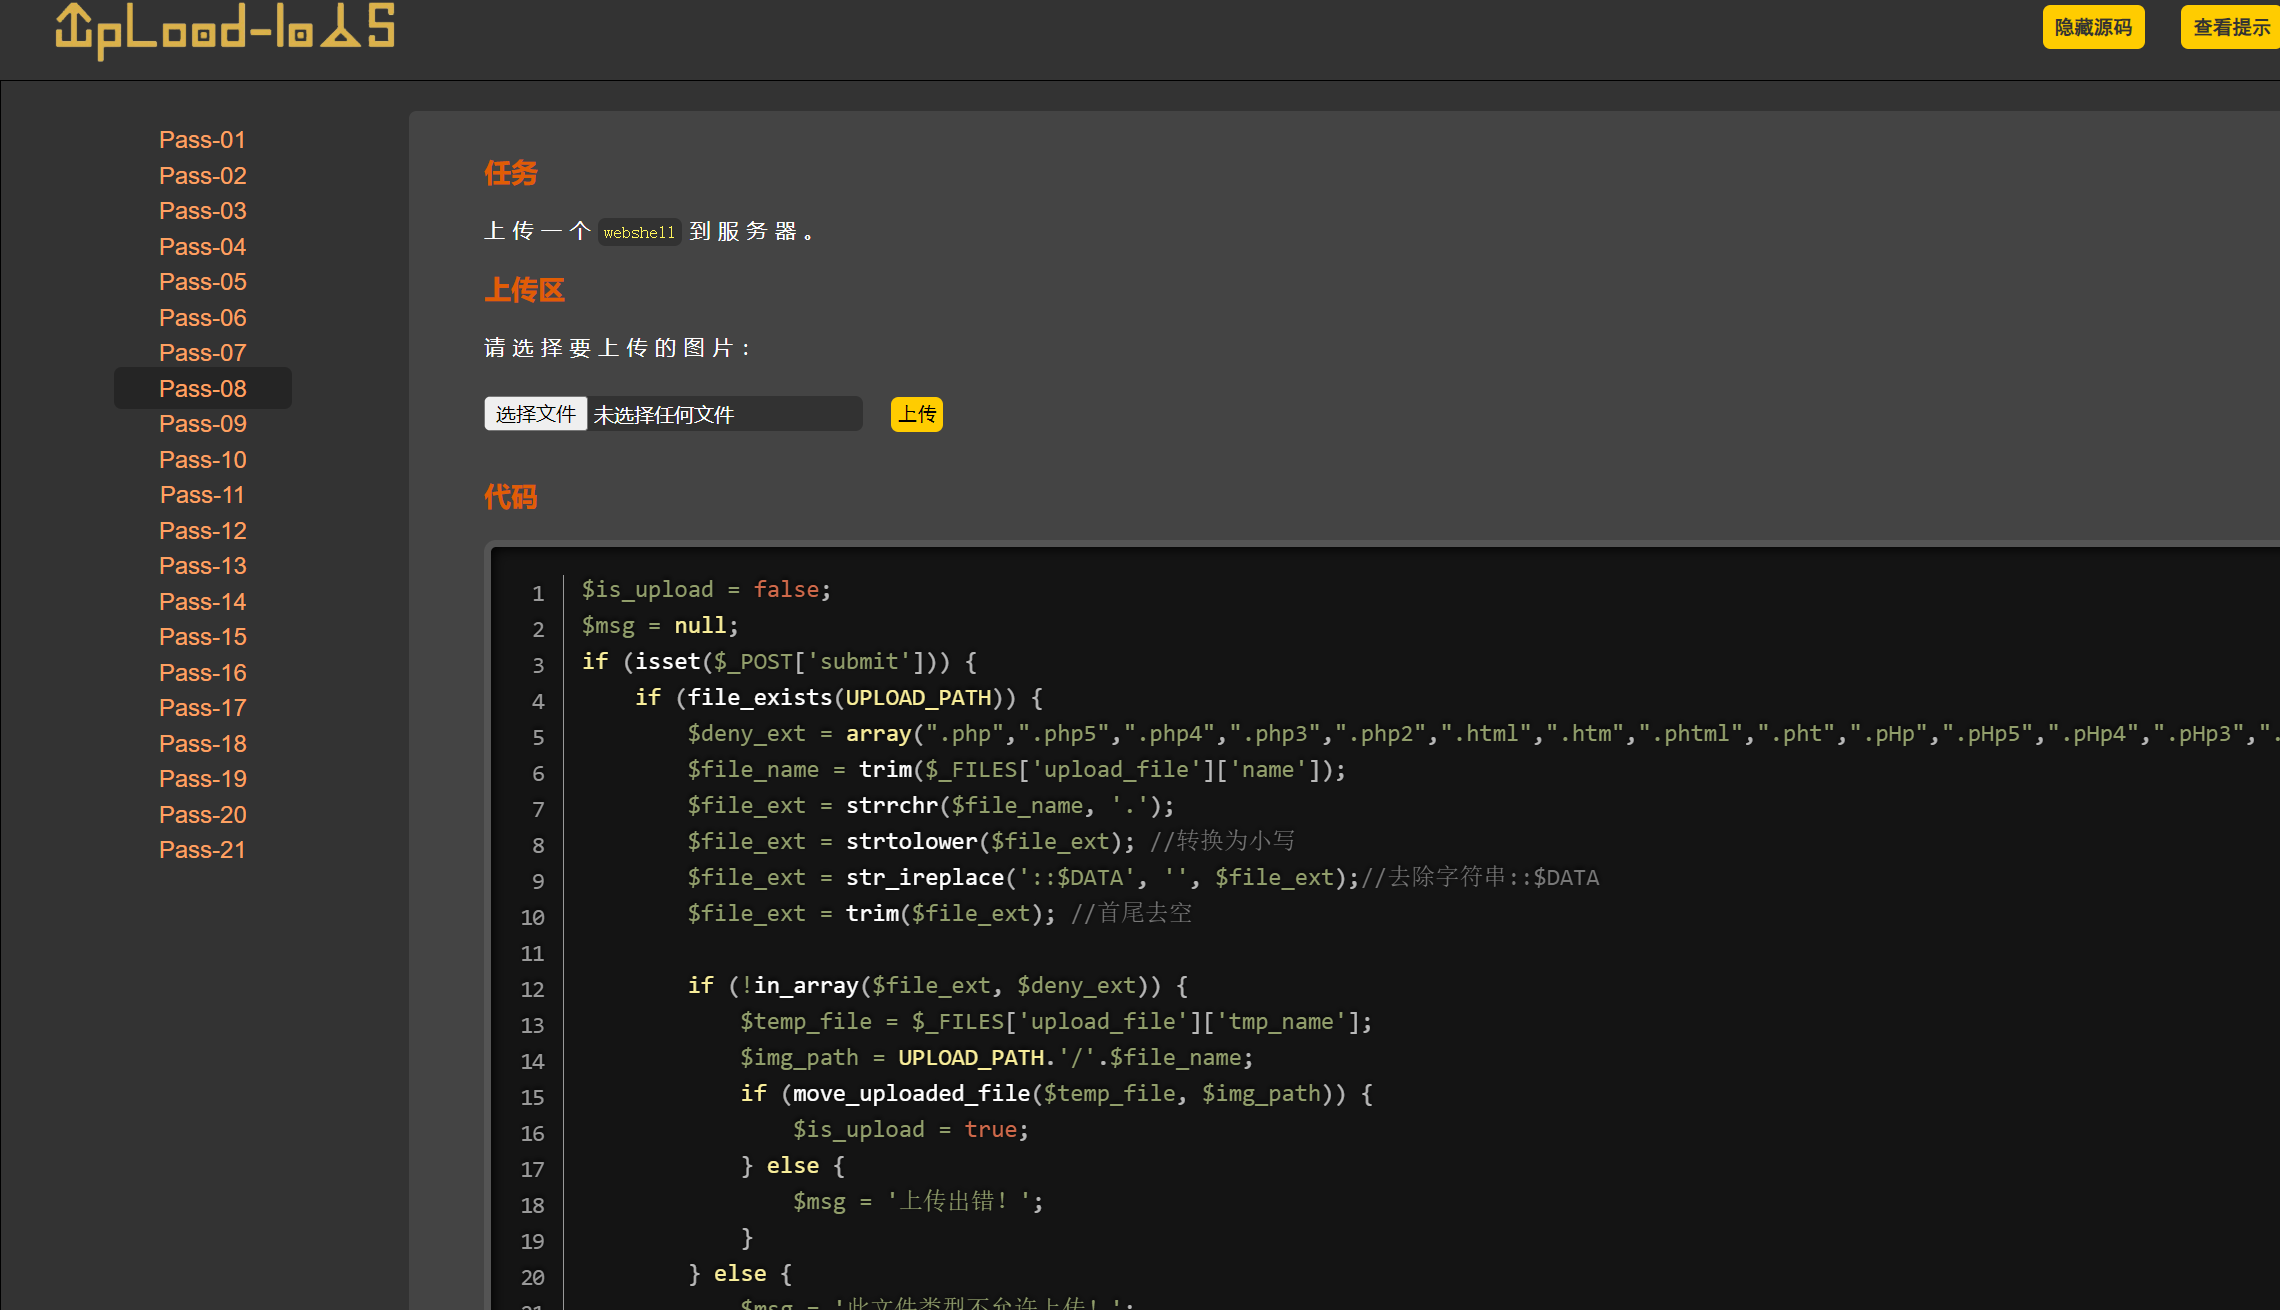Go to Pass-21 level
This screenshot has width=2280, height=1310.
coord(202,850)
